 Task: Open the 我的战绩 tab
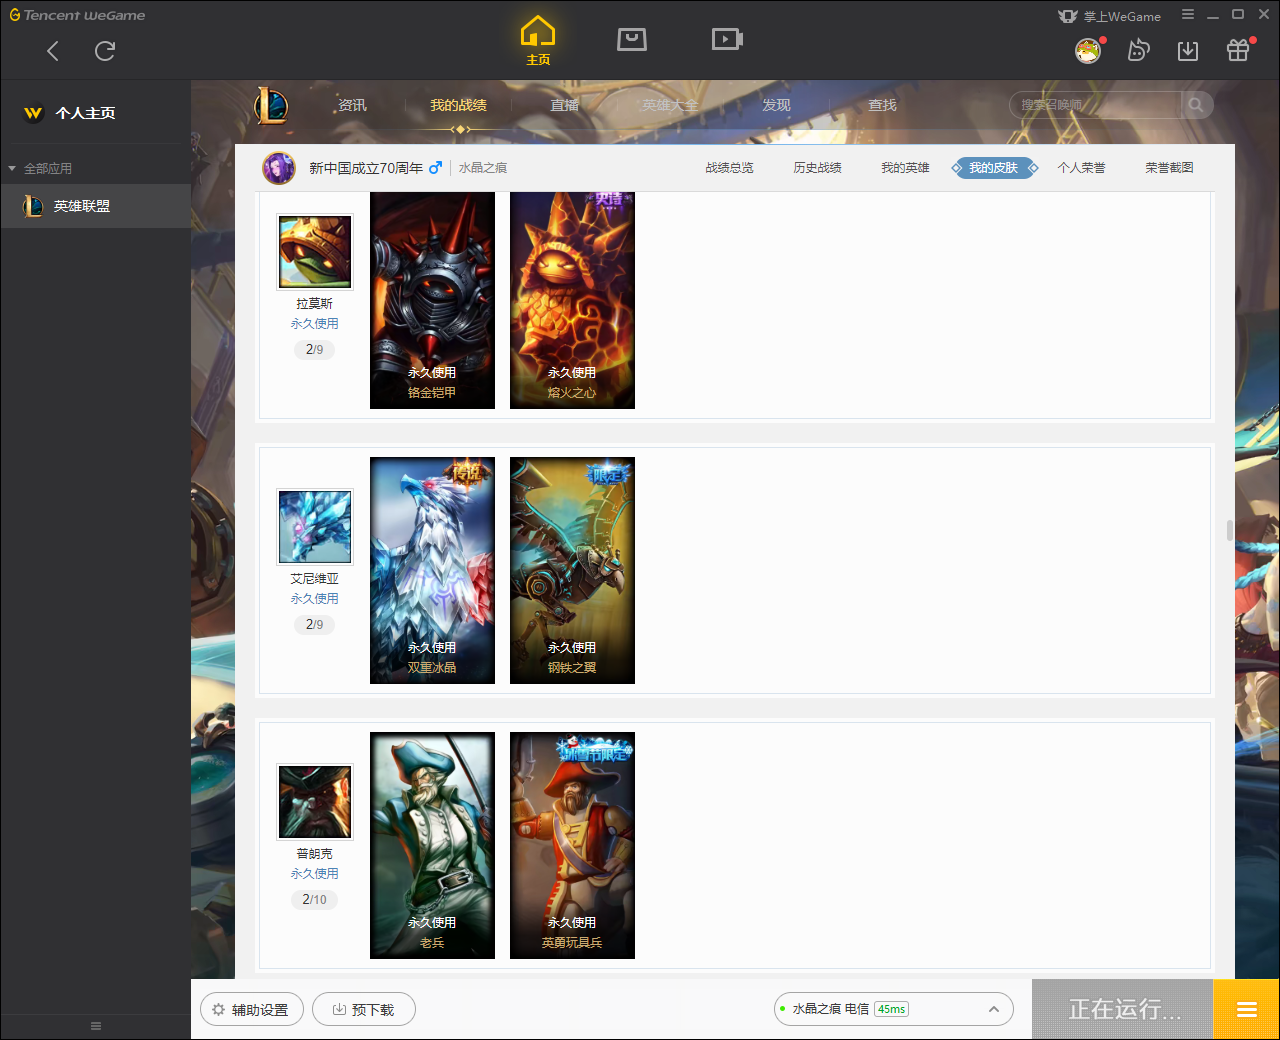[459, 105]
